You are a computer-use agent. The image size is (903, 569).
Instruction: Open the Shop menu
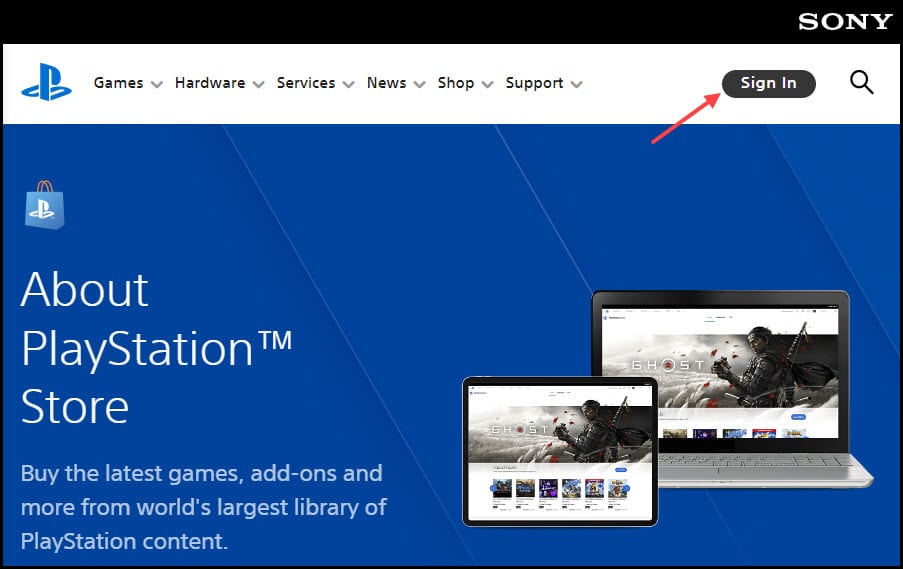pos(456,83)
